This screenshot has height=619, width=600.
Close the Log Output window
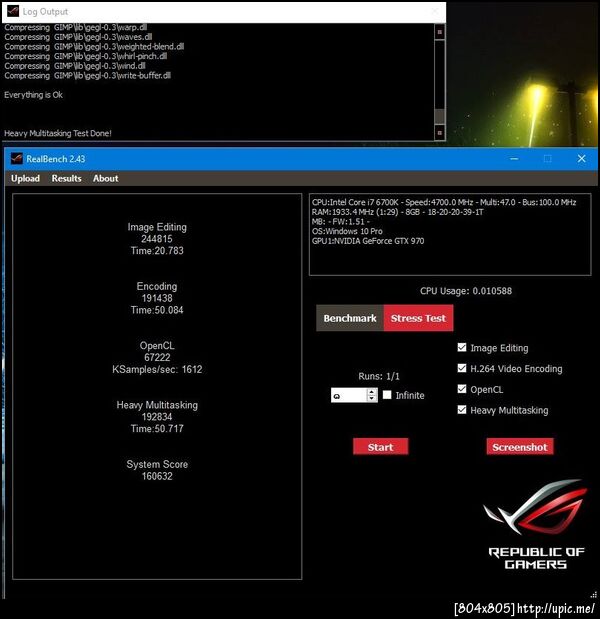click(435, 11)
